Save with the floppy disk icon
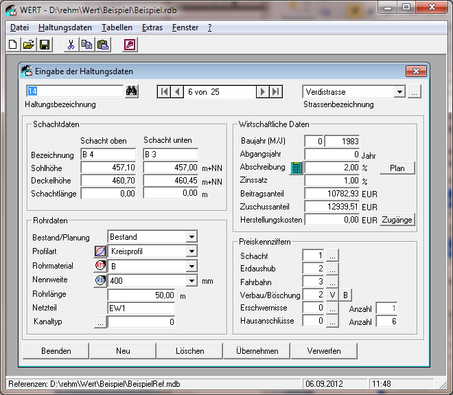The height and width of the screenshot is (395, 453). (x=44, y=44)
